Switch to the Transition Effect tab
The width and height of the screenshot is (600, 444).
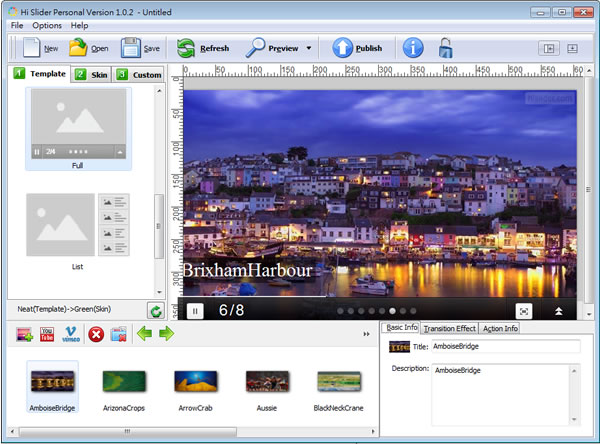tap(449, 329)
